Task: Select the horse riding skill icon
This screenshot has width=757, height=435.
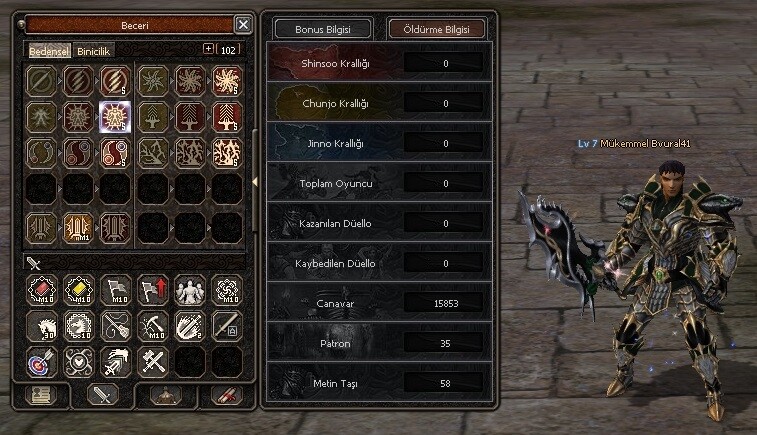Action: [42, 326]
